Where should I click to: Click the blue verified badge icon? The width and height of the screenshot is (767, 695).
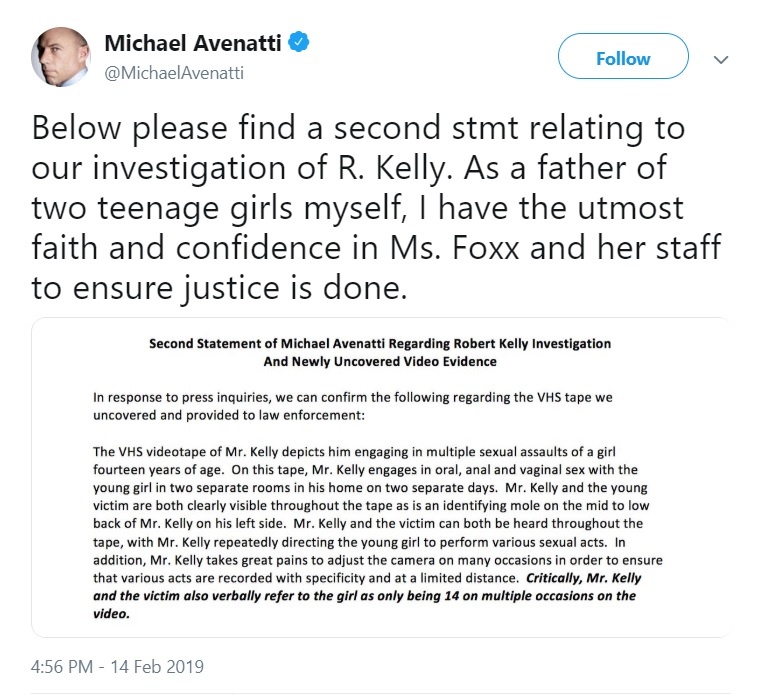(298, 43)
